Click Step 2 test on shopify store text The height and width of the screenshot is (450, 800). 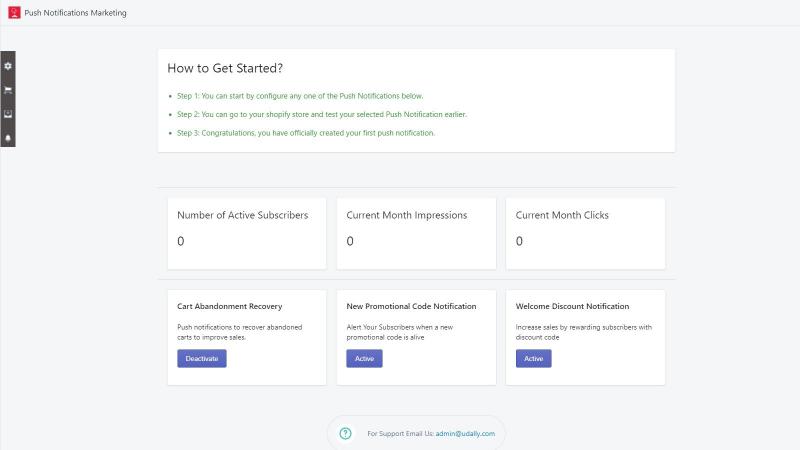(x=322, y=114)
